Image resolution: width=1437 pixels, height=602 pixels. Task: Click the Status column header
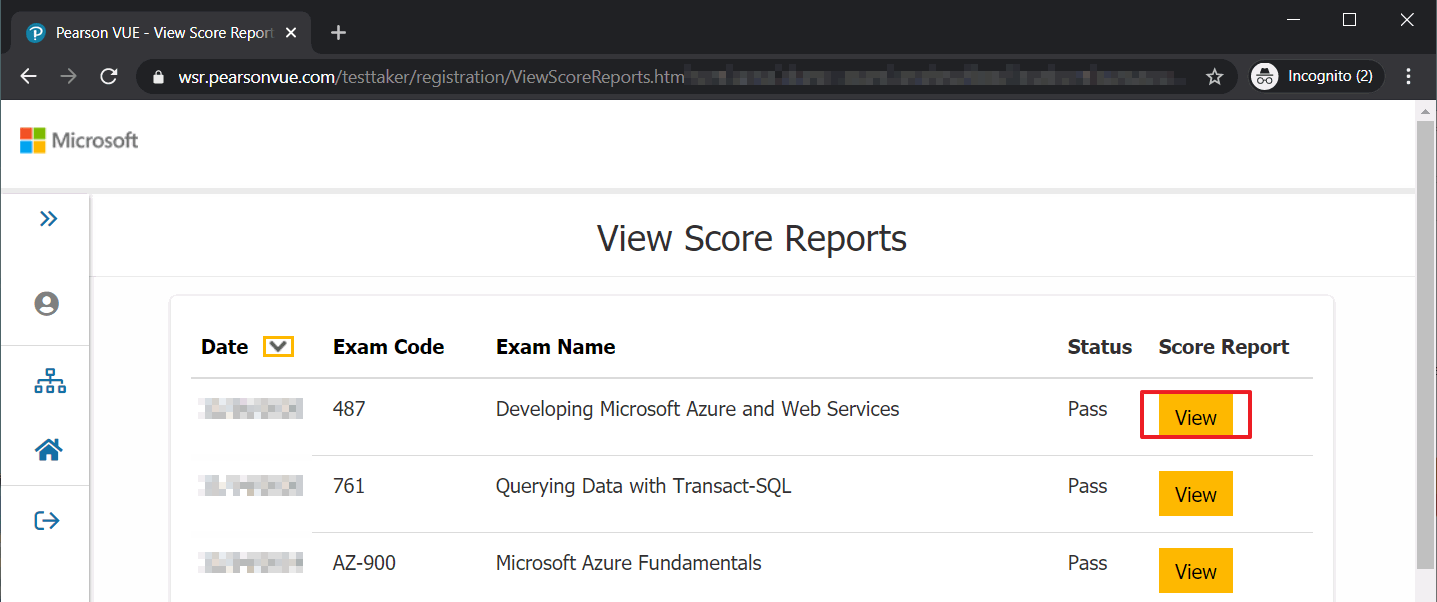coord(1100,347)
